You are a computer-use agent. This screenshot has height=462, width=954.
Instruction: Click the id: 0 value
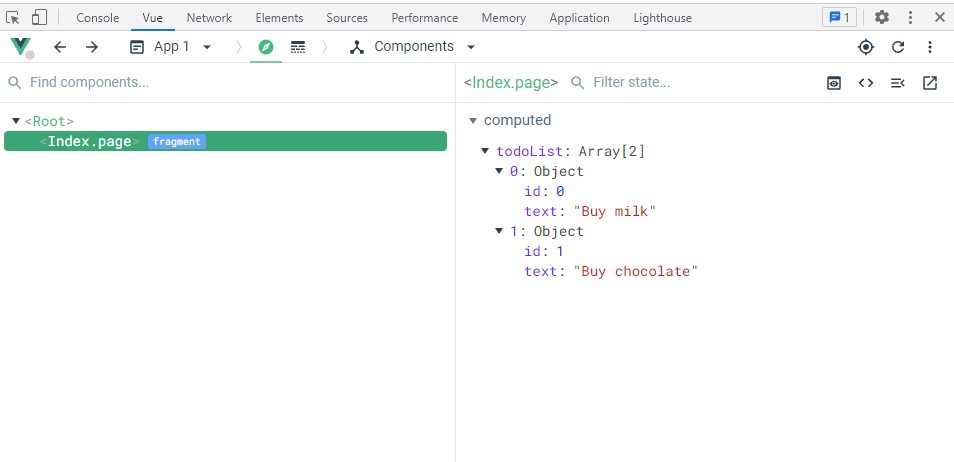click(560, 191)
